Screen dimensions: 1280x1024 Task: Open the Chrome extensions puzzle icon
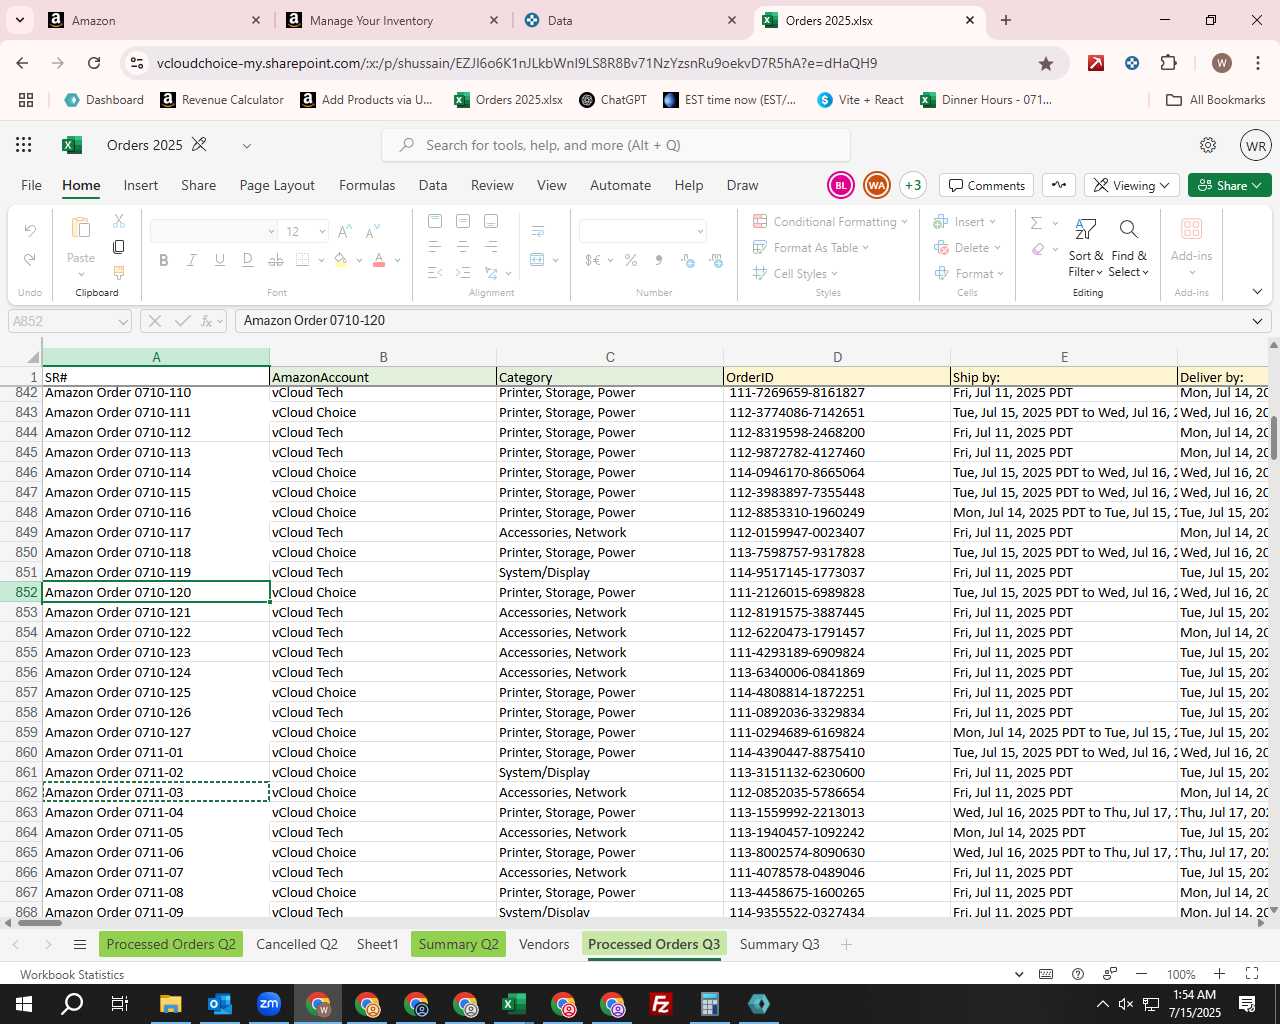(x=1168, y=63)
